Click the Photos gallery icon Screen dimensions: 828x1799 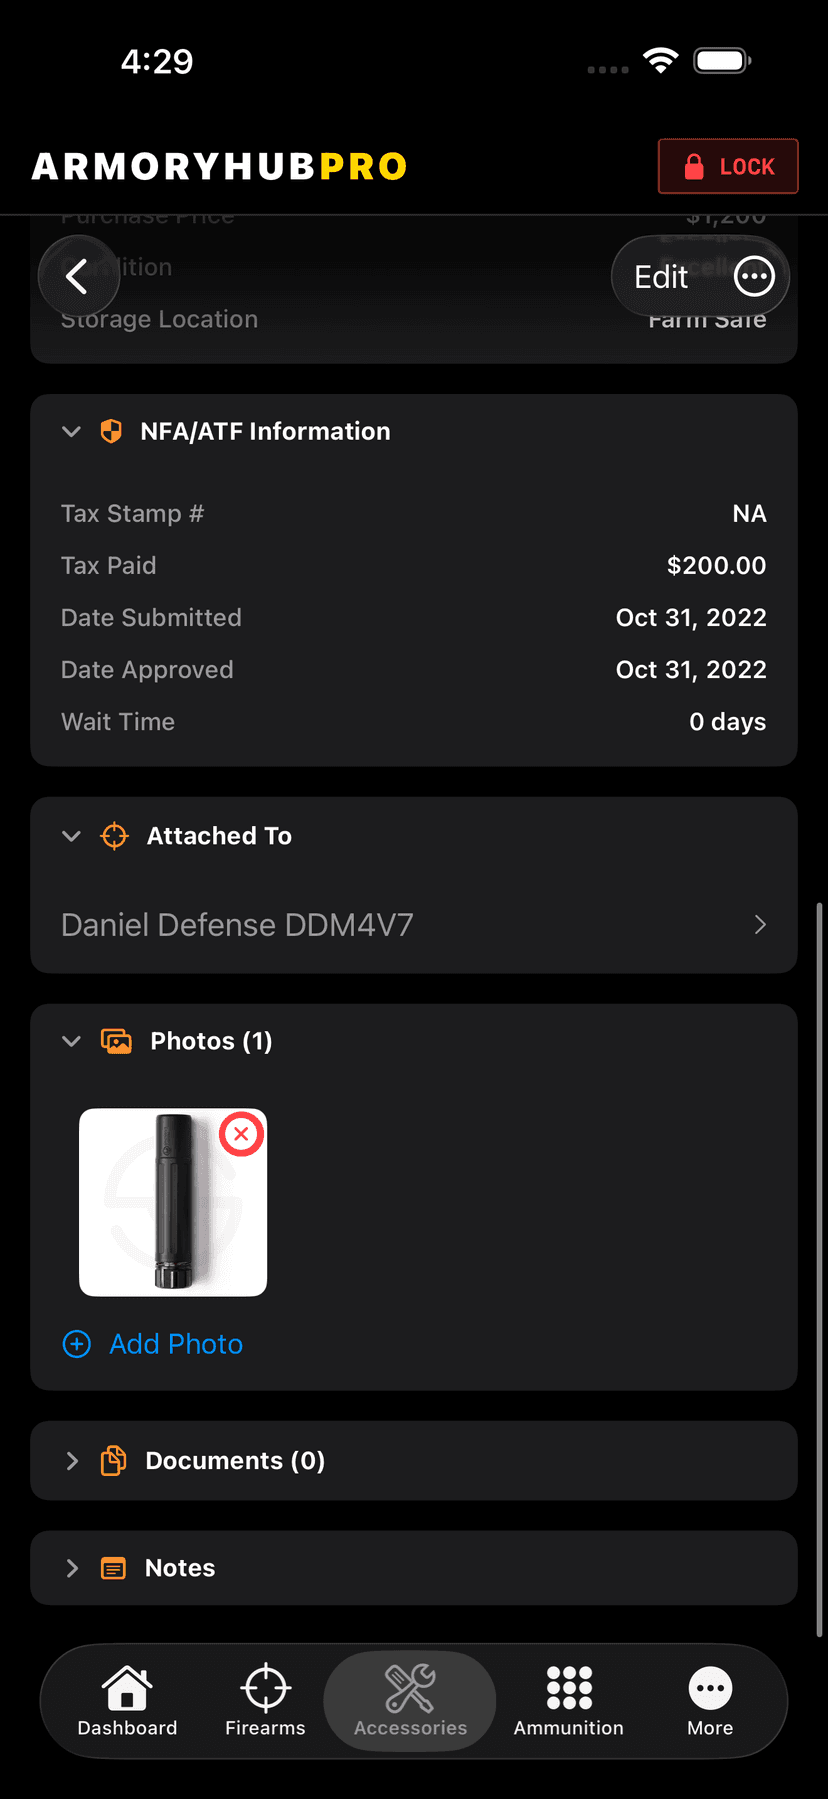point(117,1041)
